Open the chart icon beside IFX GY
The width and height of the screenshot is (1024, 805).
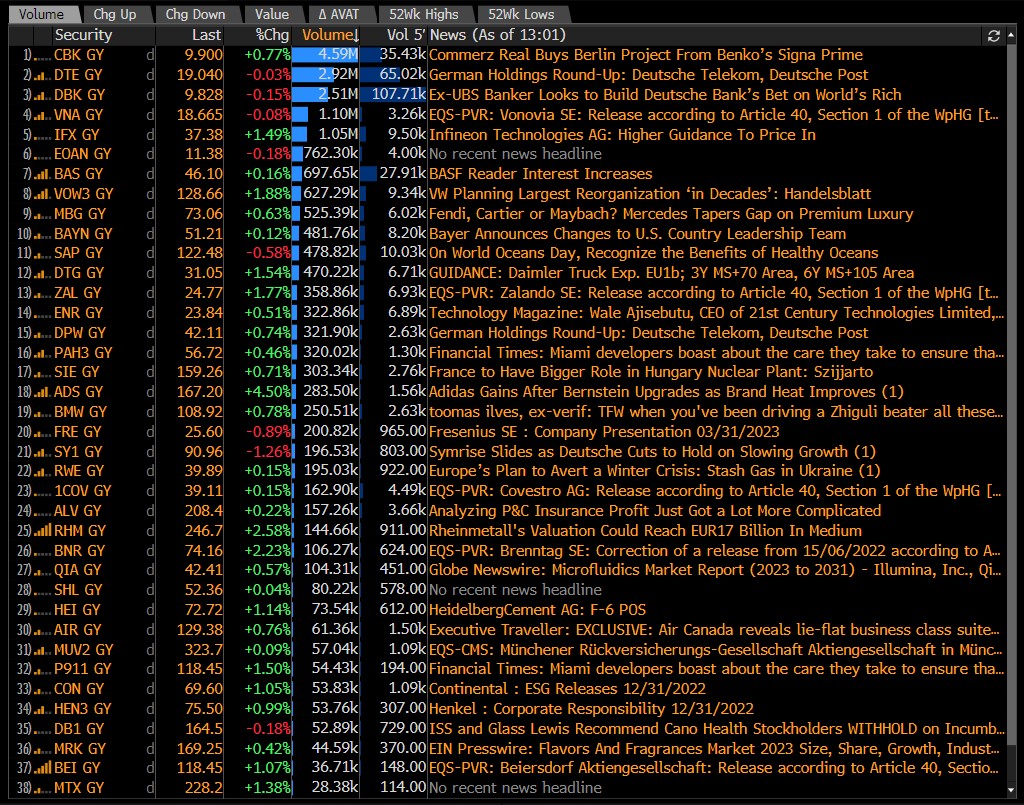42,135
